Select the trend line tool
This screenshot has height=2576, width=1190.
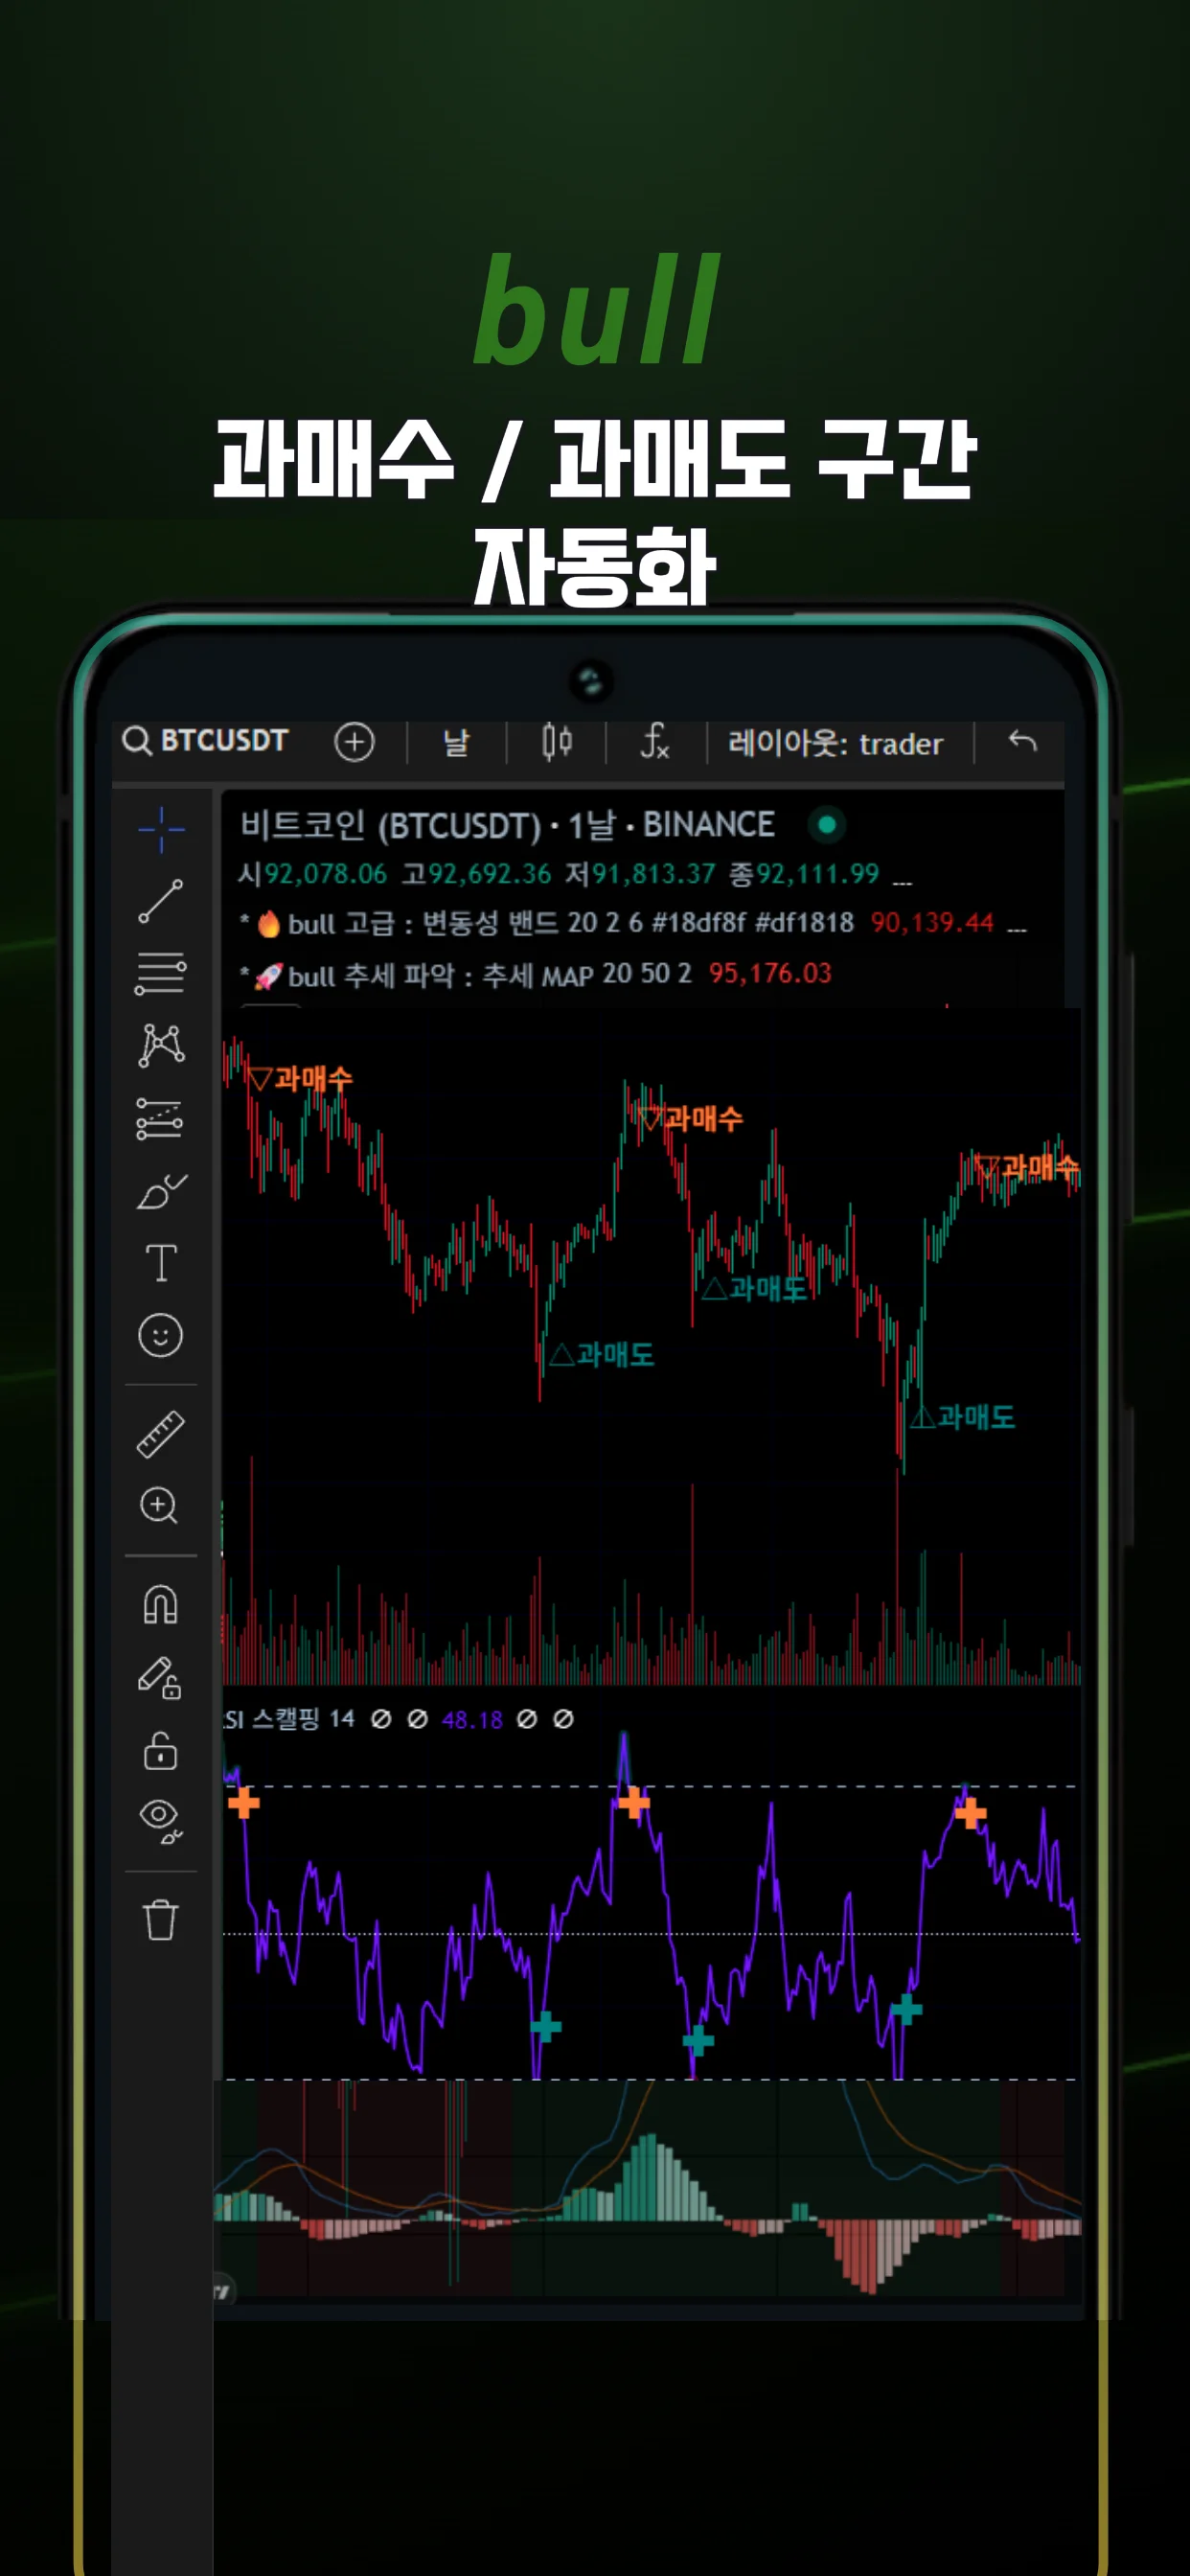click(161, 901)
